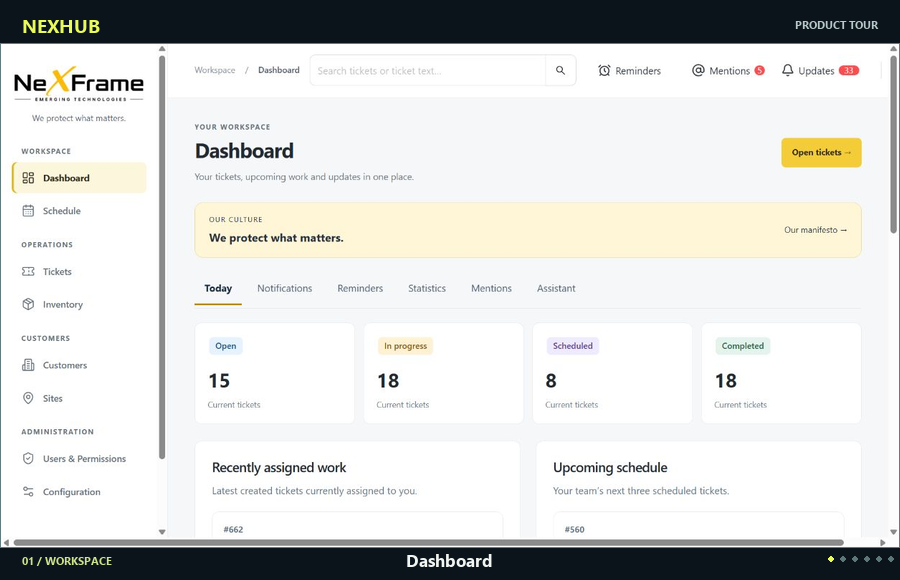Click the Workspace breadcrumb link
900x580 pixels.
coord(215,70)
